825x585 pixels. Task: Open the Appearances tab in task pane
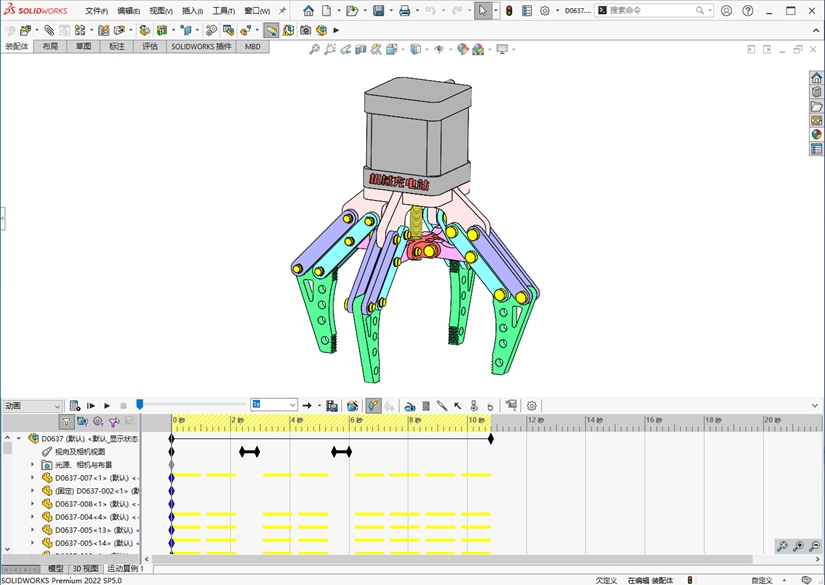point(816,134)
